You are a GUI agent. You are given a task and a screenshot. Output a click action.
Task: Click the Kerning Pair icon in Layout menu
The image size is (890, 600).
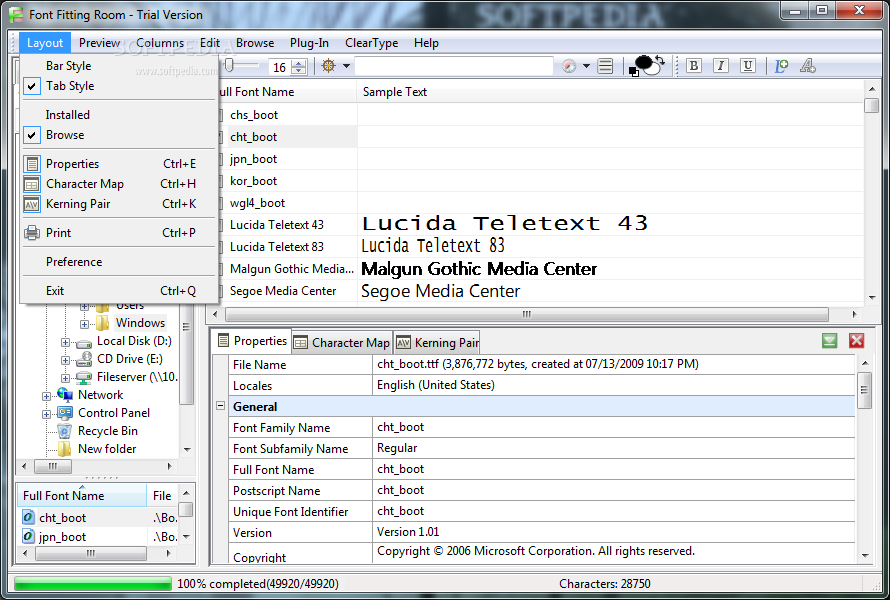click(x=32, y=204)
